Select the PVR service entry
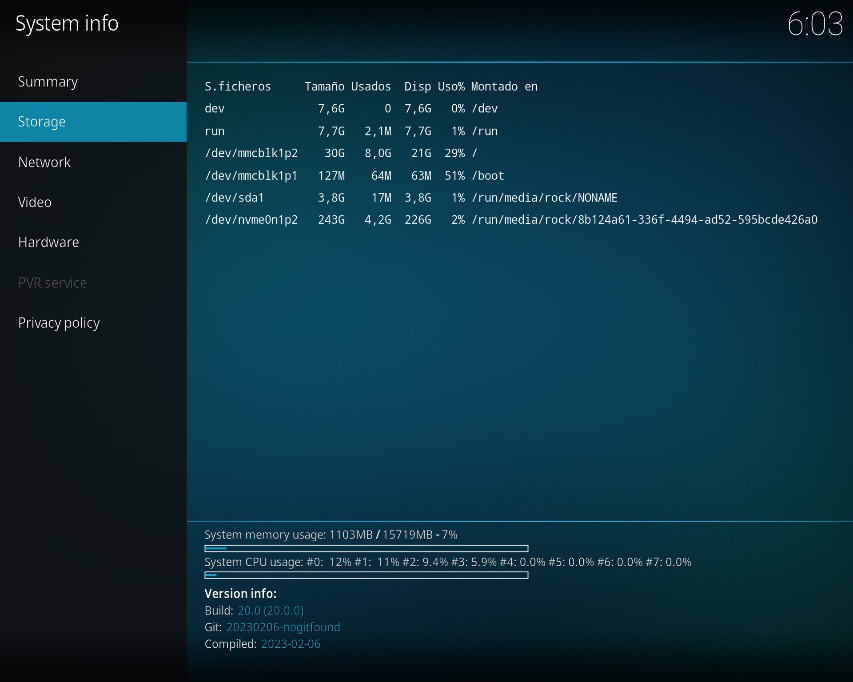The image size is (853, 682). point(93,283)
